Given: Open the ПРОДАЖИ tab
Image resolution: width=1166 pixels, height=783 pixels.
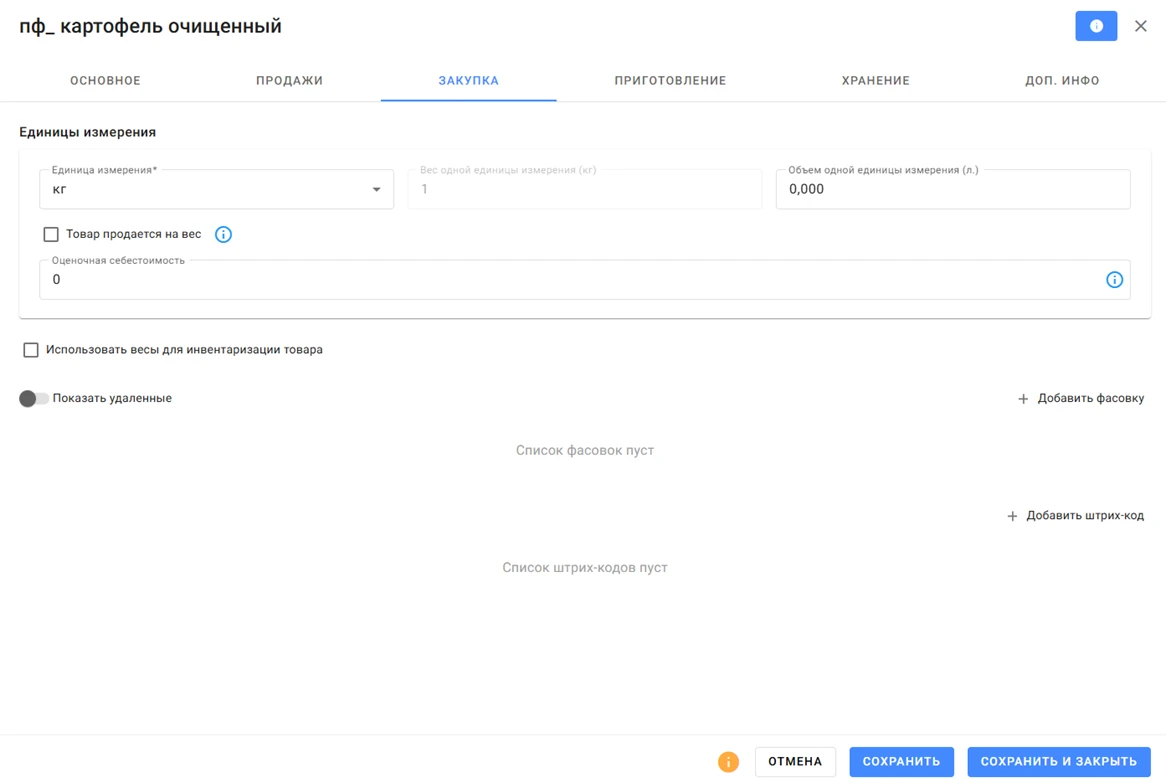Looking at the screenshot, I should click(289, 80).
